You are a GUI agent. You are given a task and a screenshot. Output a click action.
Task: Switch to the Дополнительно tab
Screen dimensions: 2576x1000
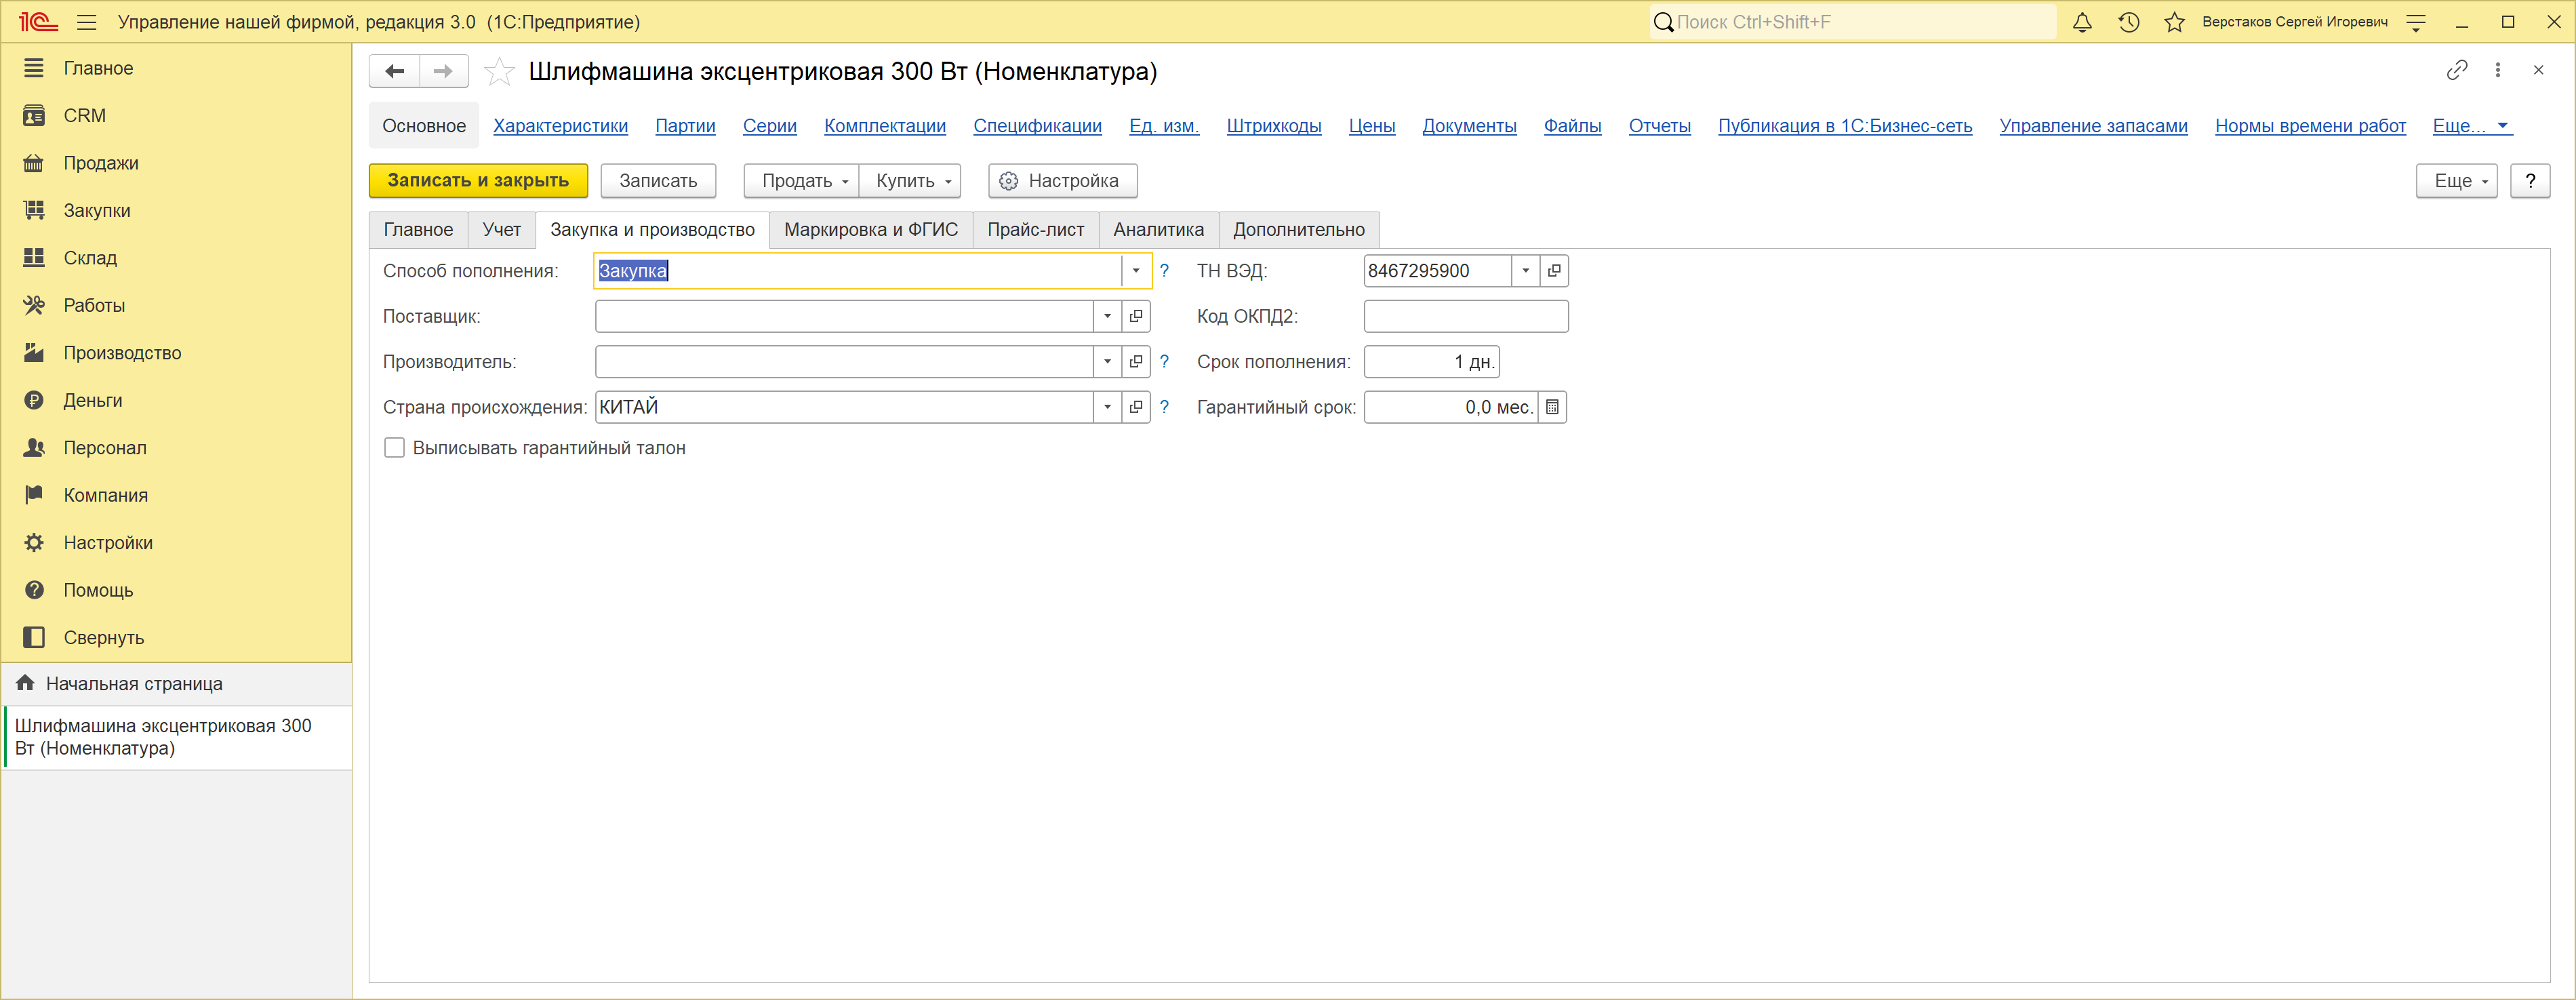point(1299,230)
